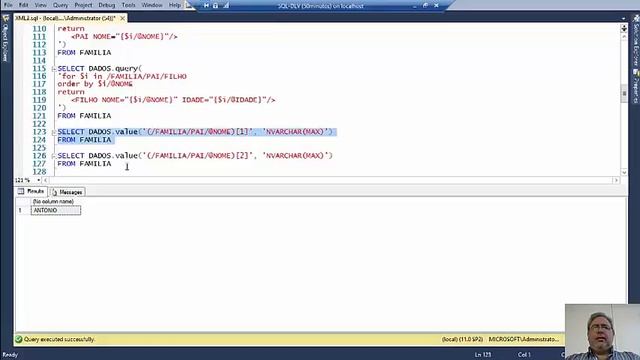Click the MICROSOFT\Administrator status entry
Image resolution: width=640 pixels, height=360 pixels.
coord(524,339)
